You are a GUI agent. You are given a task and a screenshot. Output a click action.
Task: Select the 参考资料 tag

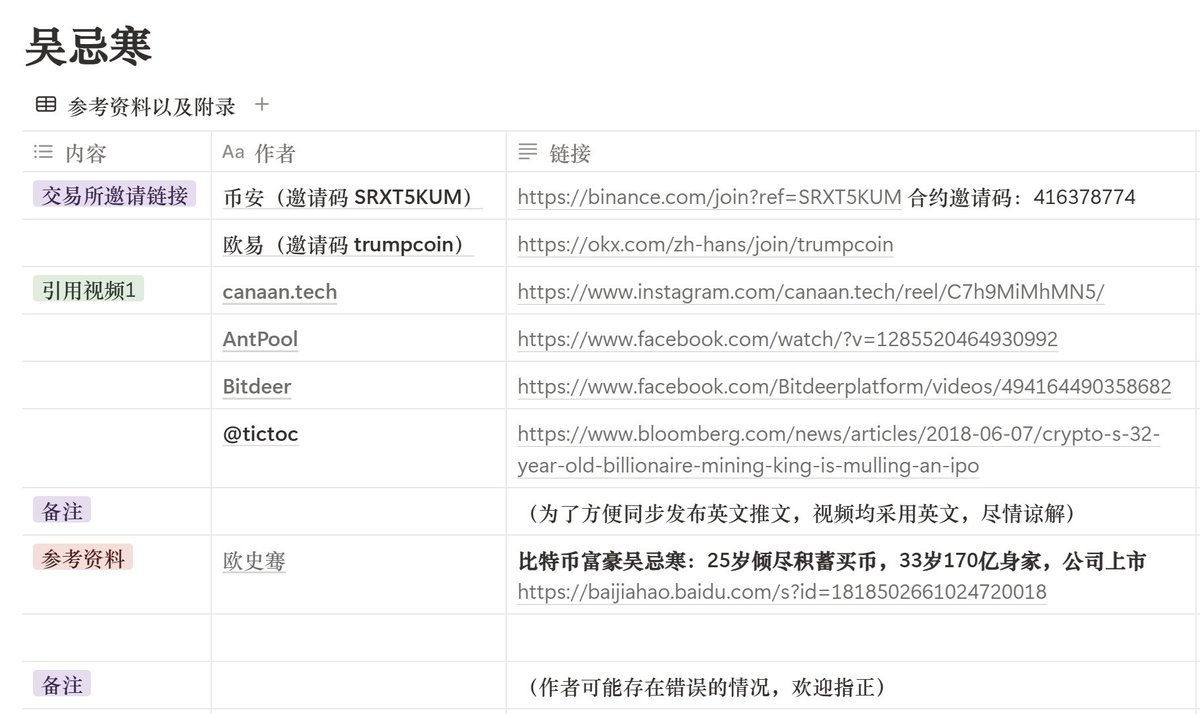point(83,558)
